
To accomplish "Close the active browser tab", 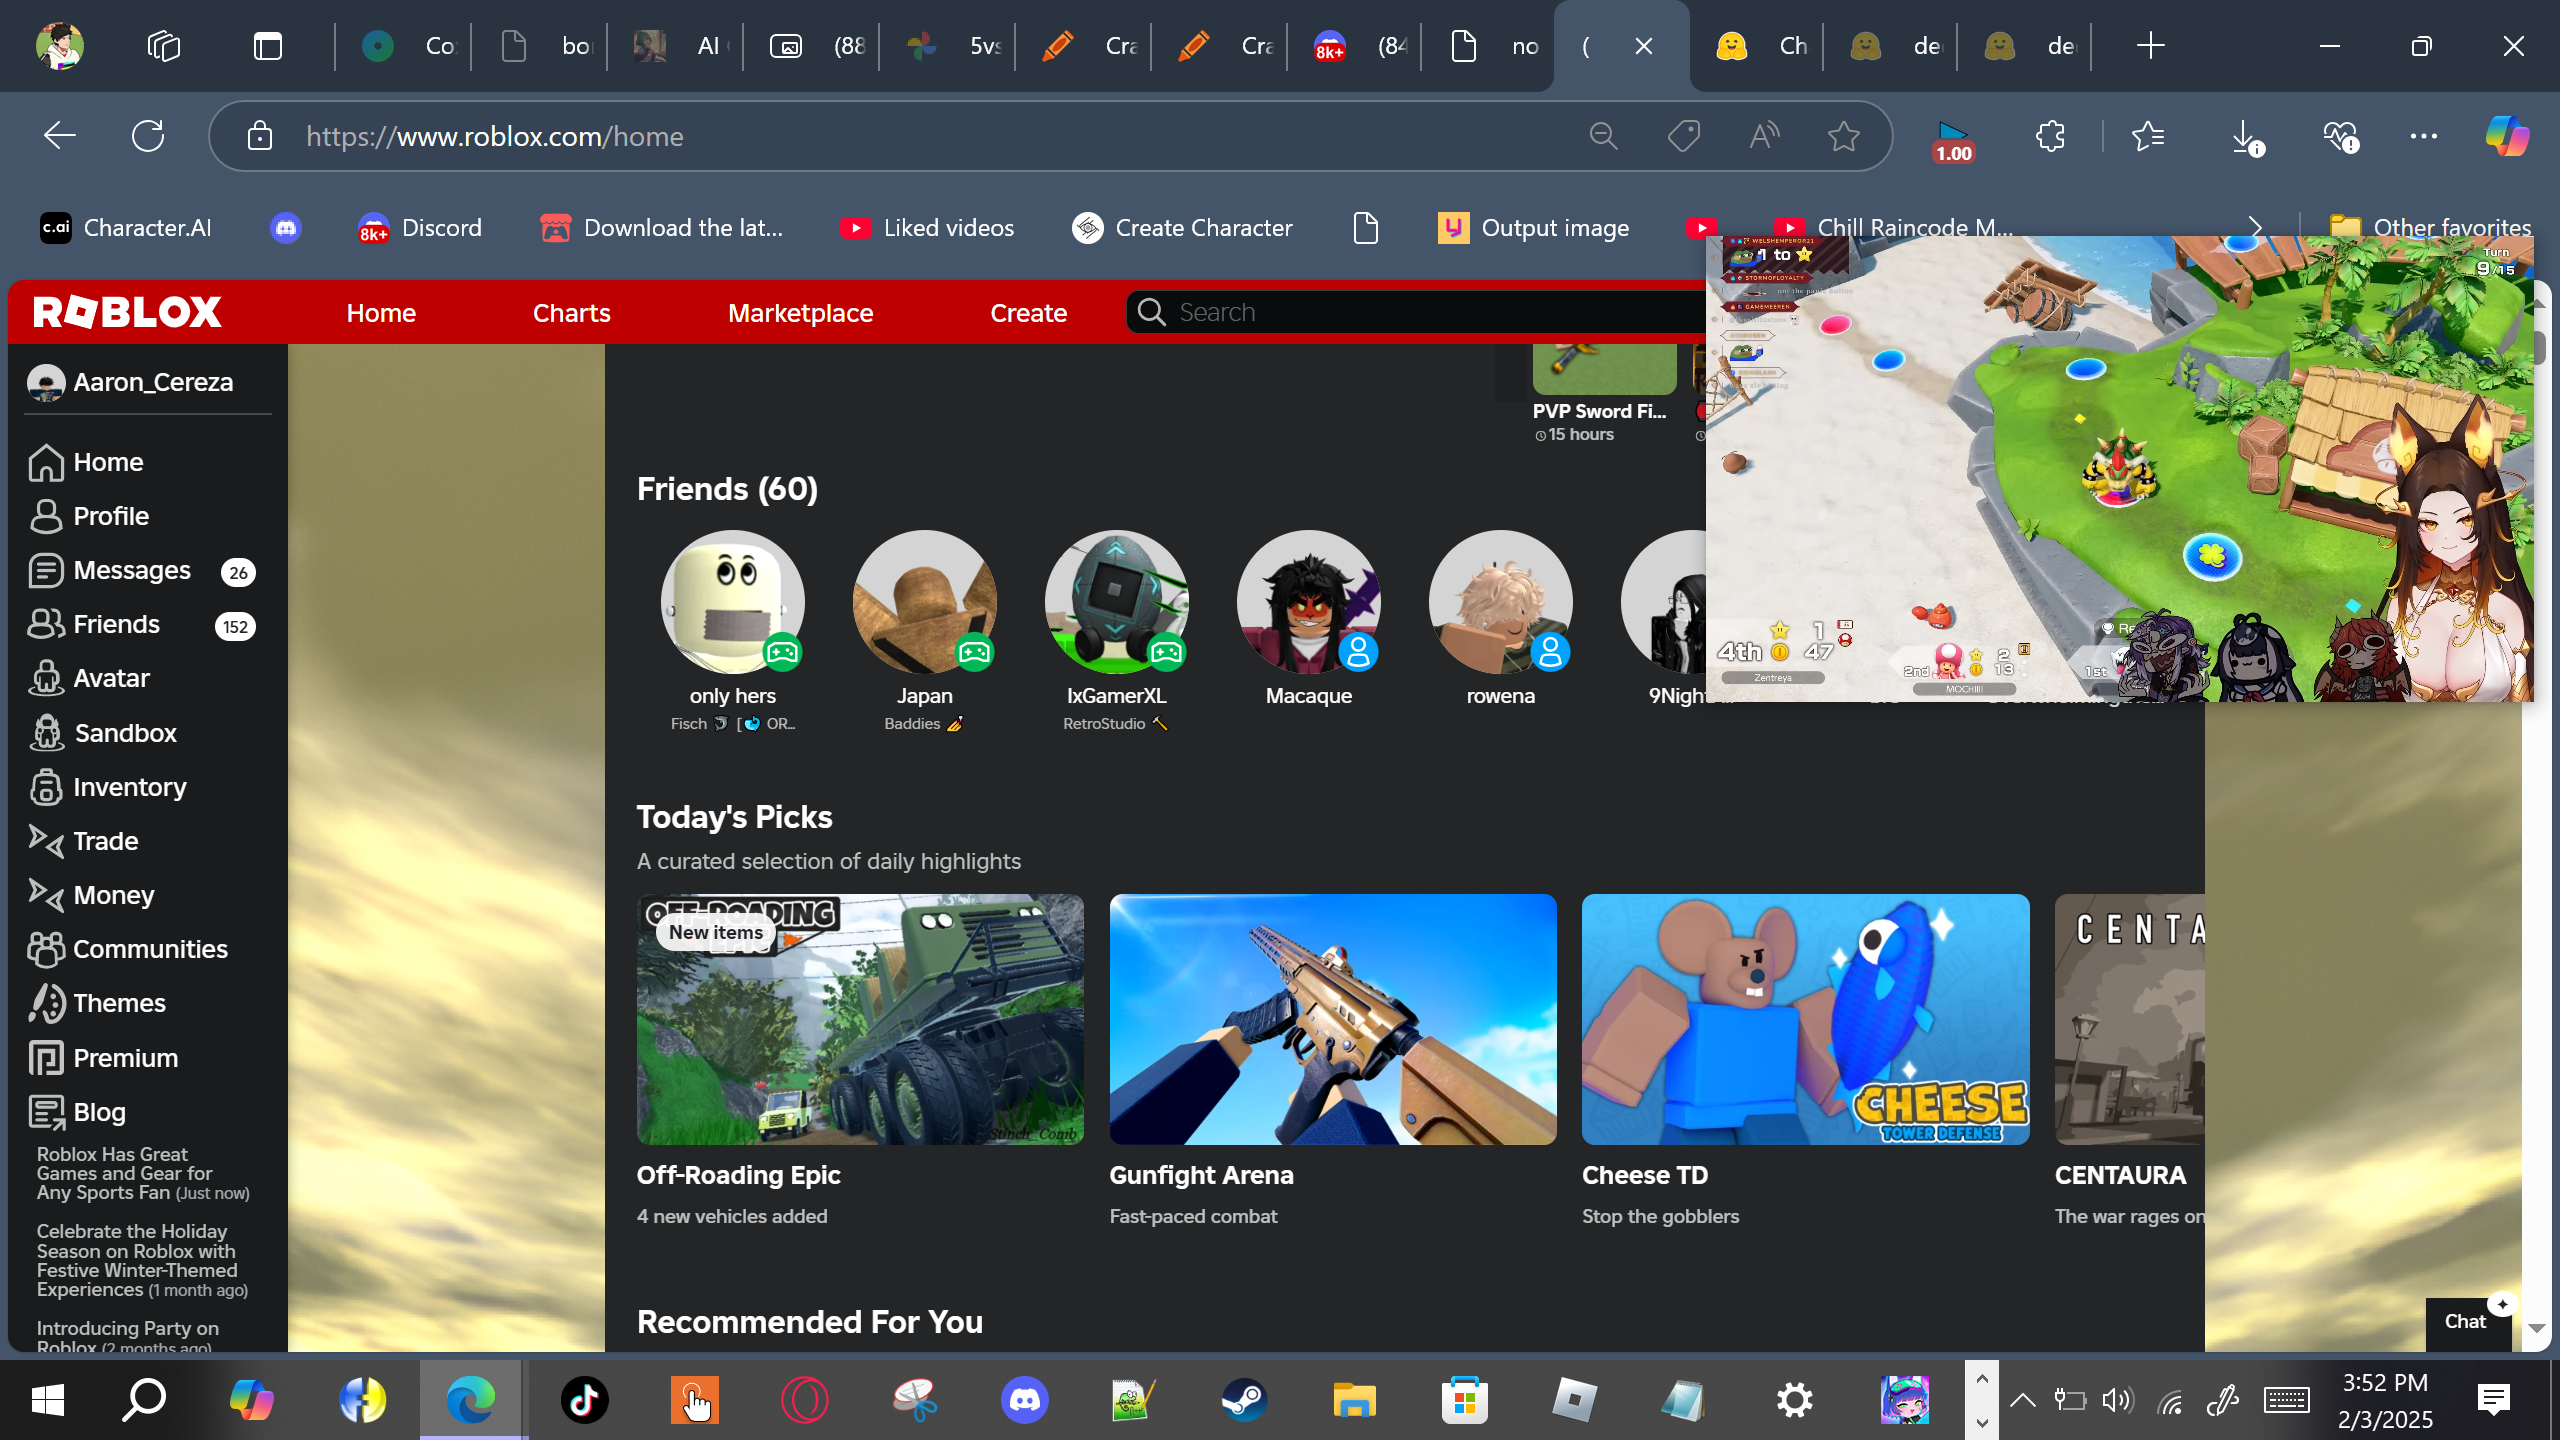I will tap(1643, 46).
